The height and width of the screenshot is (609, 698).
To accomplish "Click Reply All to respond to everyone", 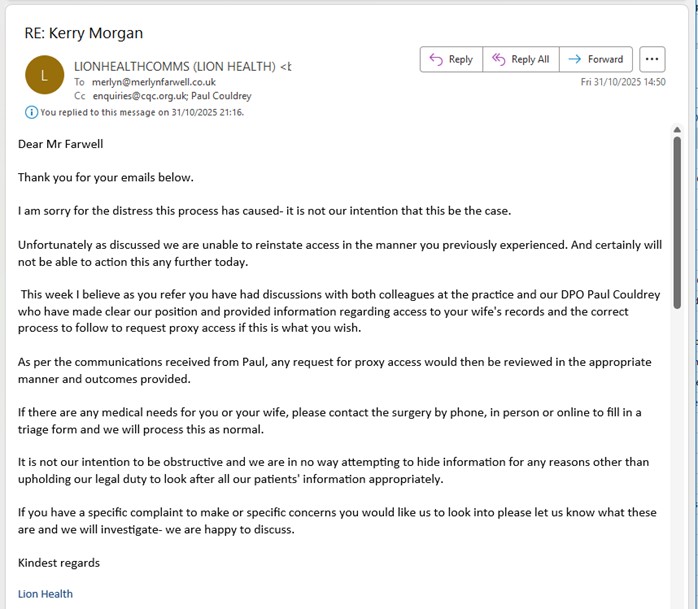I will click(x=520, y=59).
